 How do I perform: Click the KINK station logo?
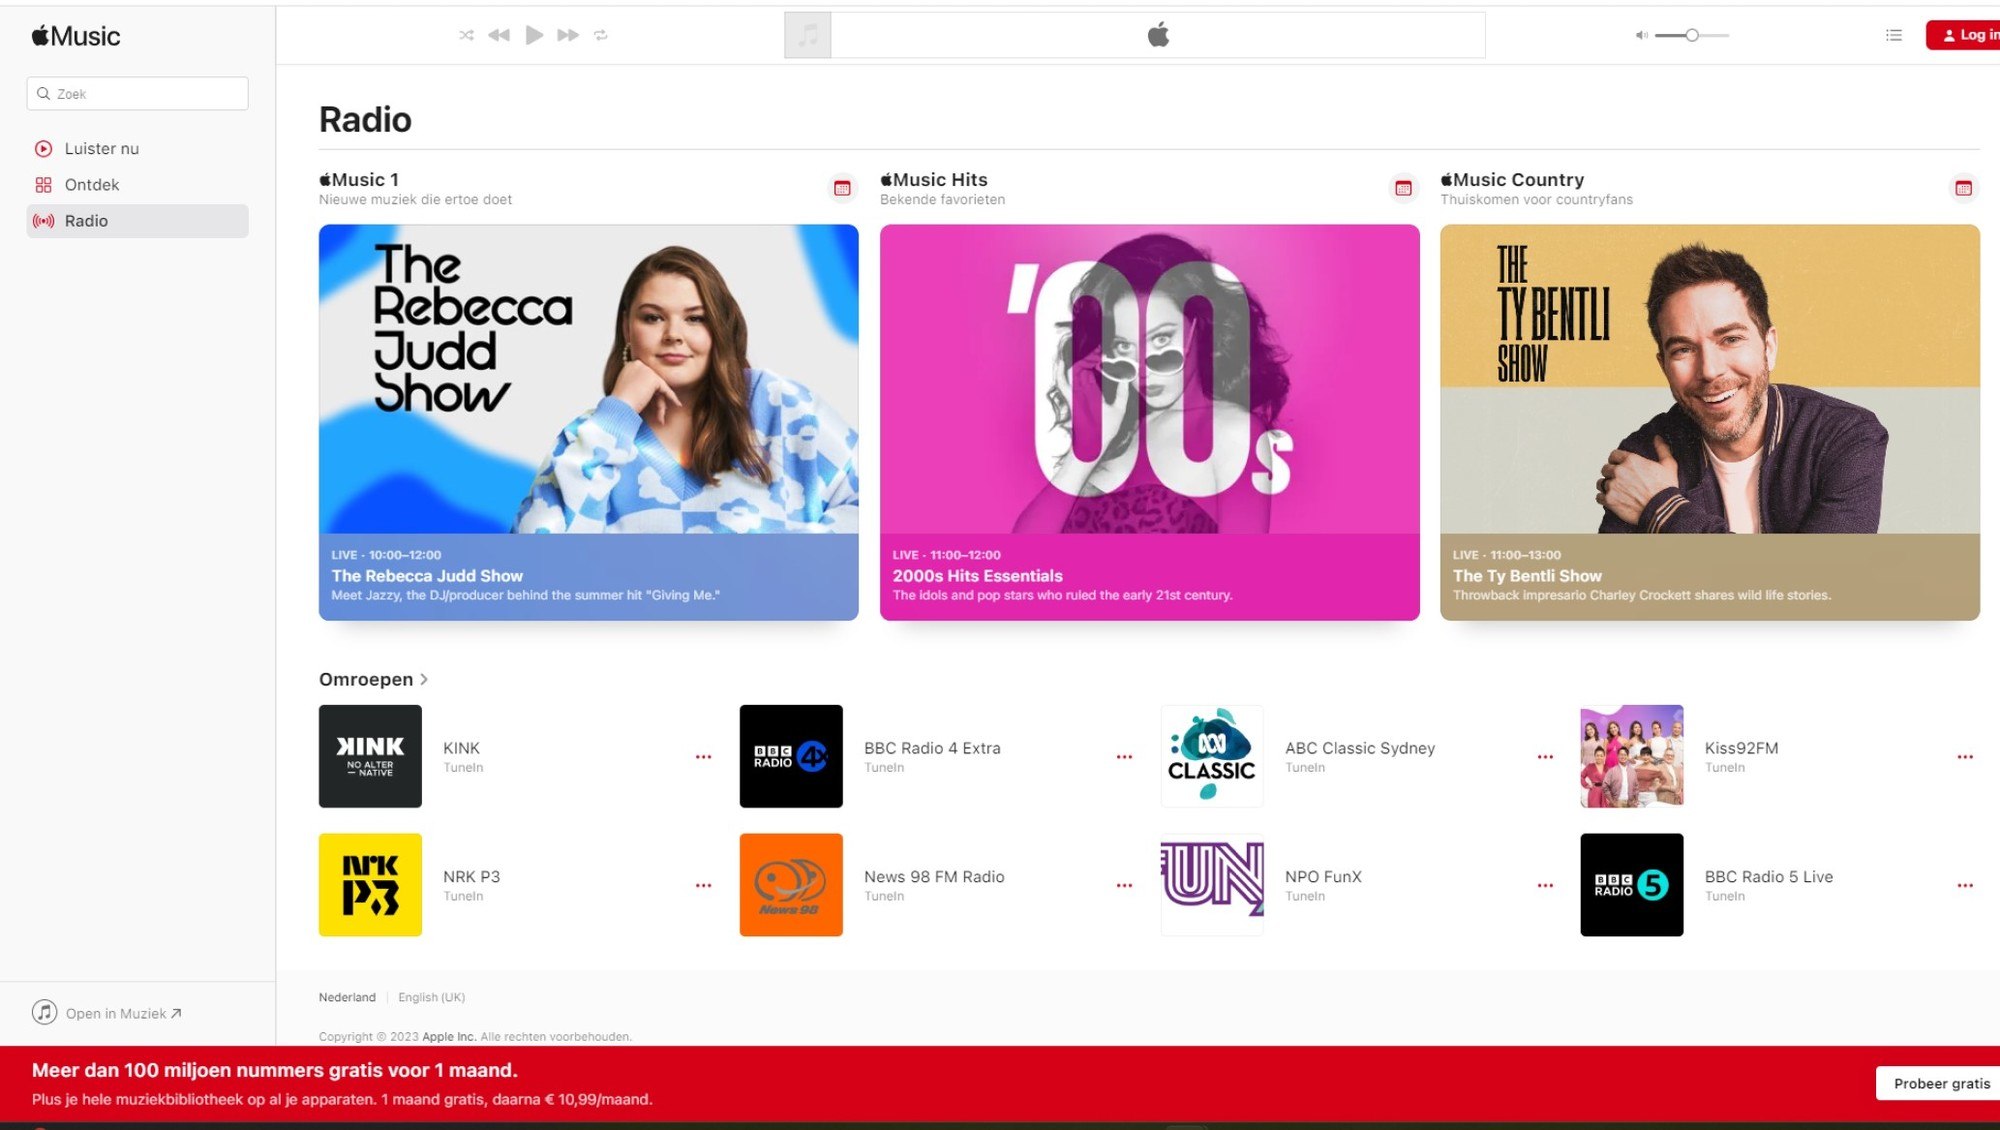[370, 756]
